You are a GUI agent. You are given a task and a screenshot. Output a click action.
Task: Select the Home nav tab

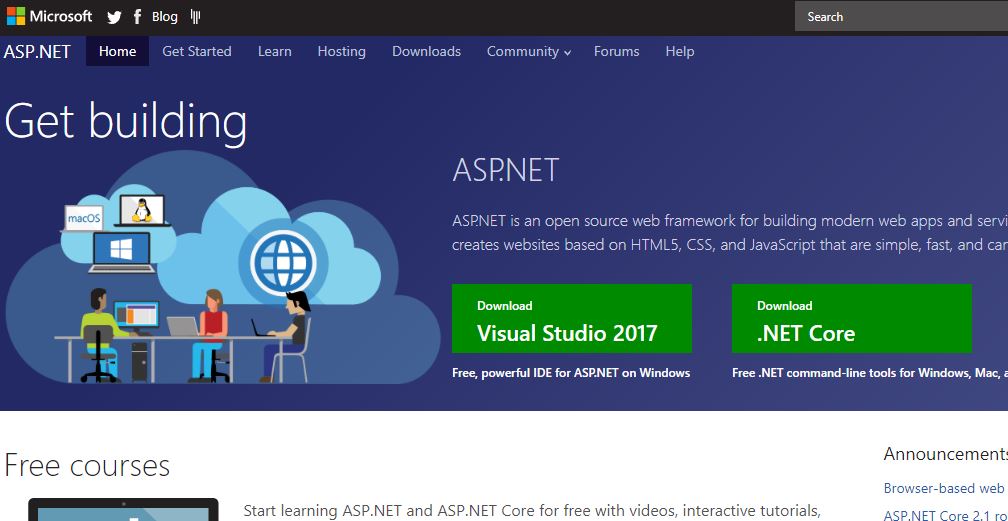[x=118, y=51]
